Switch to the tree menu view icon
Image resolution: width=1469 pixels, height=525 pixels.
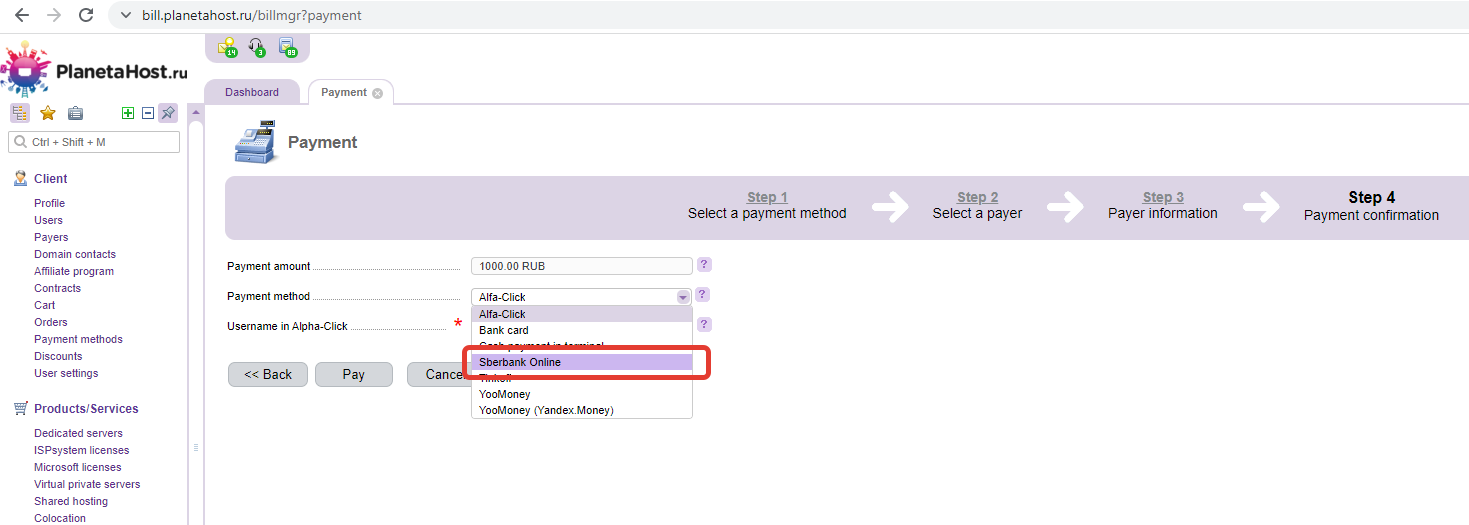(x=20, y=113)
